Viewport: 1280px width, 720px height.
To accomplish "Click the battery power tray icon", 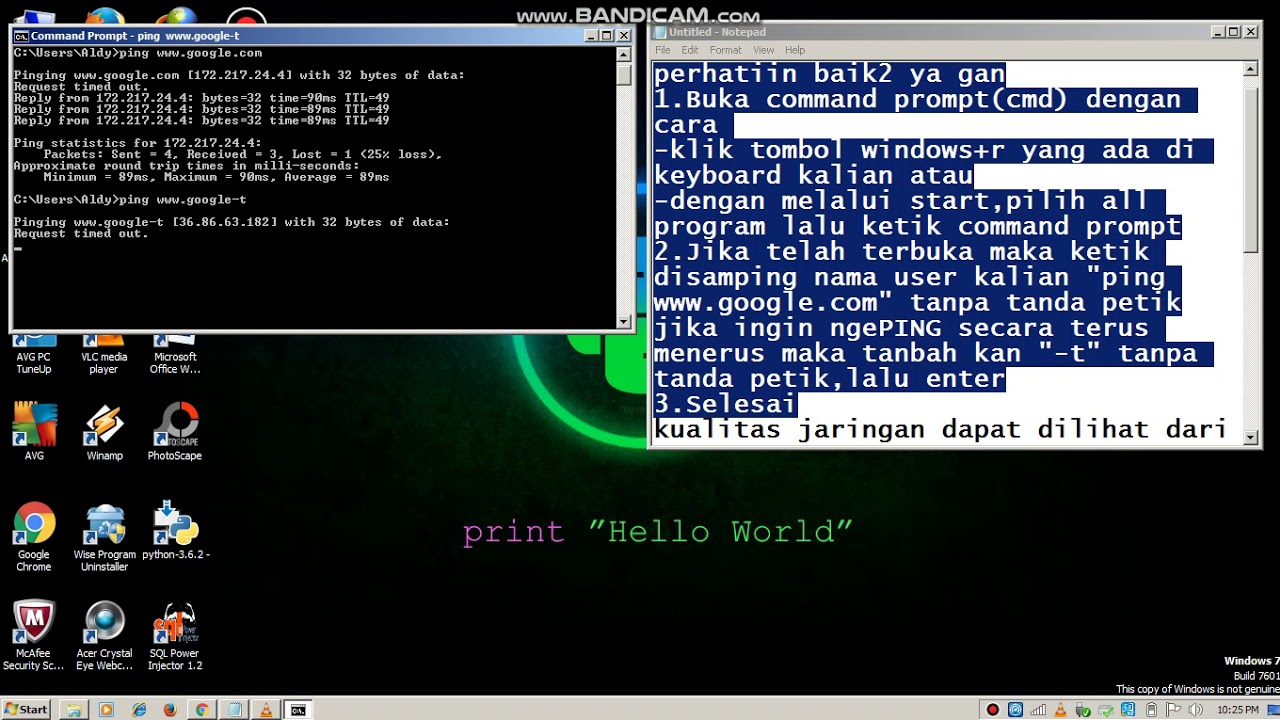I will pyautogui.click(x=1152, y=710).
